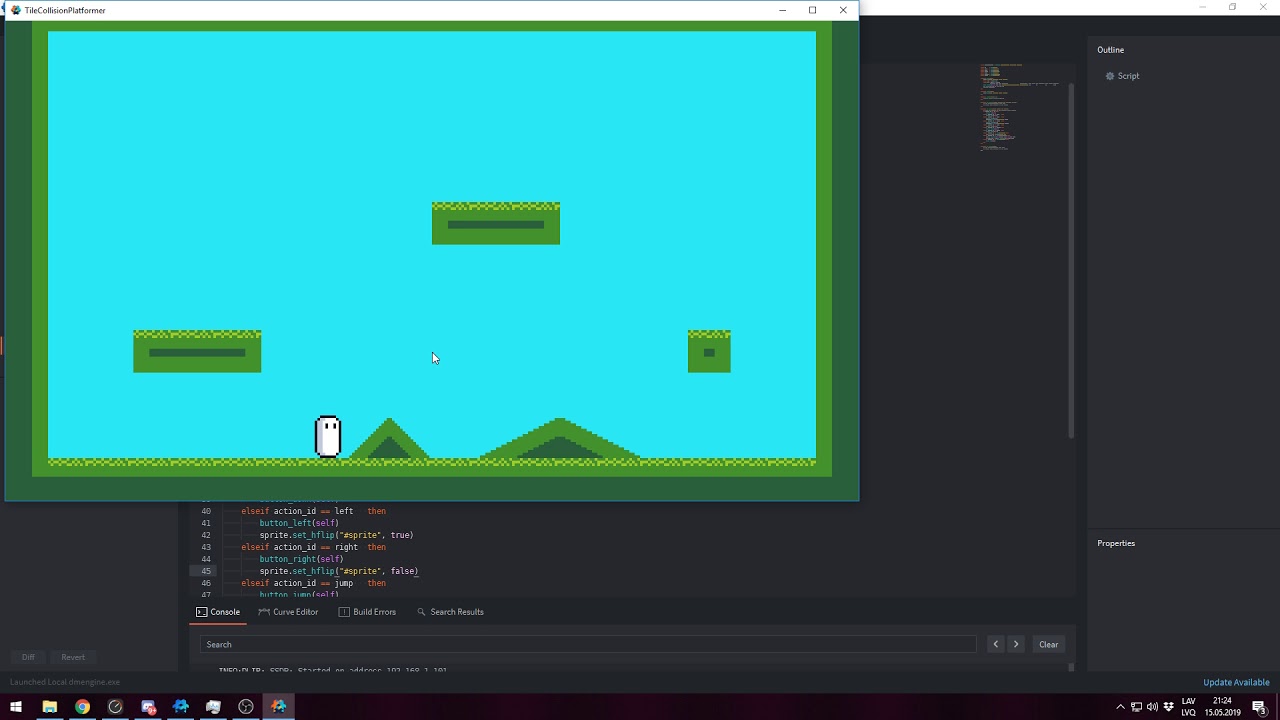Screen dimensions: 1280x720
Task: Click the top center floating grass platform
Action: 496,223
